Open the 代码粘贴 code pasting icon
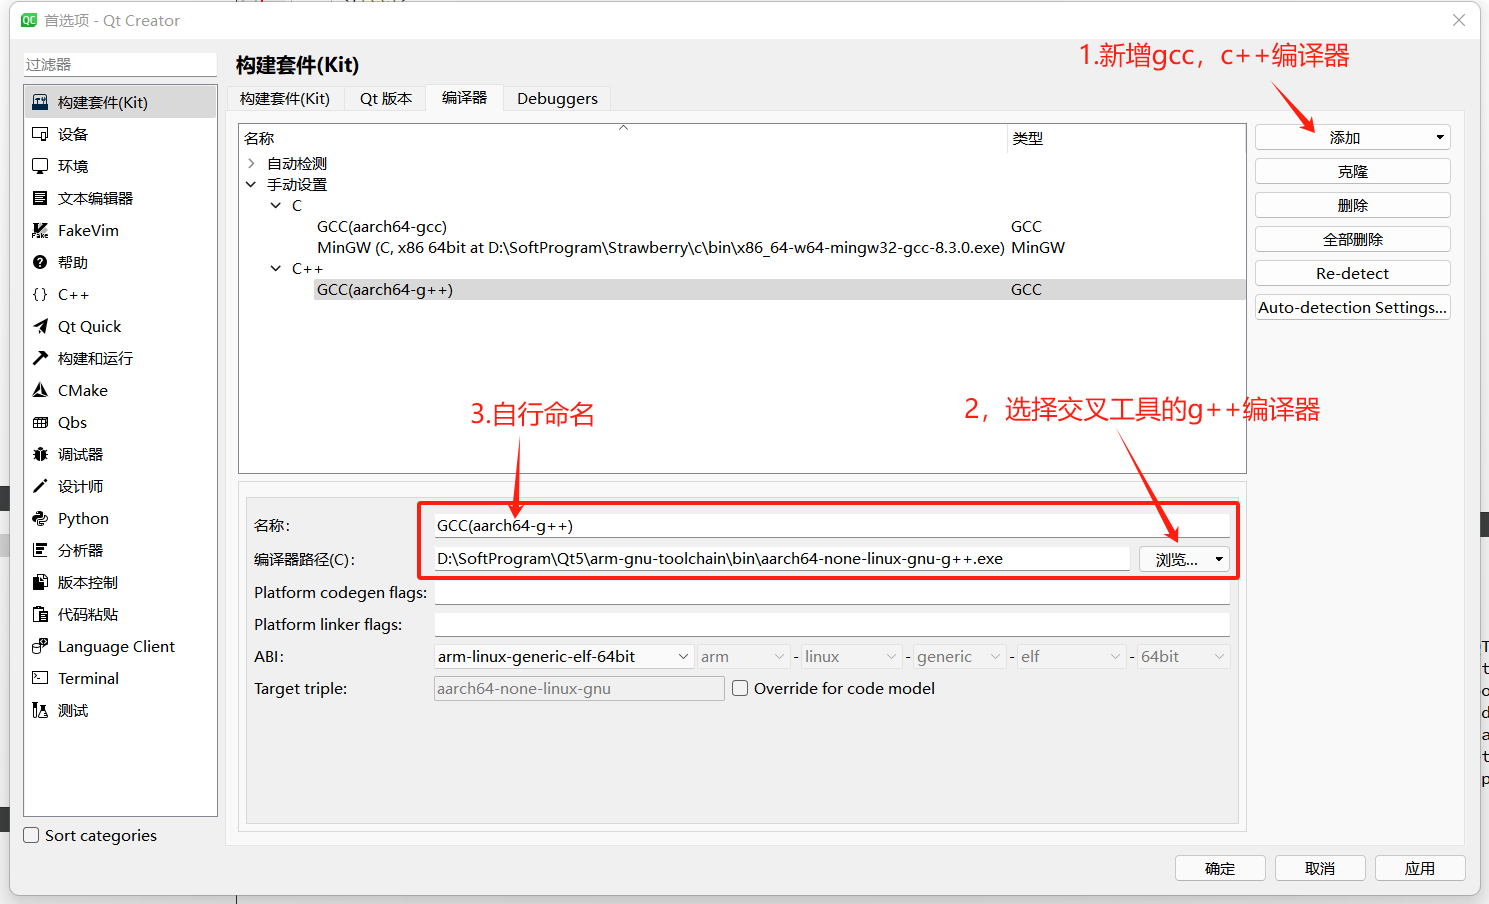This screenshot has height=904, width=1489. pyautogui.click(x=40, y=614)
